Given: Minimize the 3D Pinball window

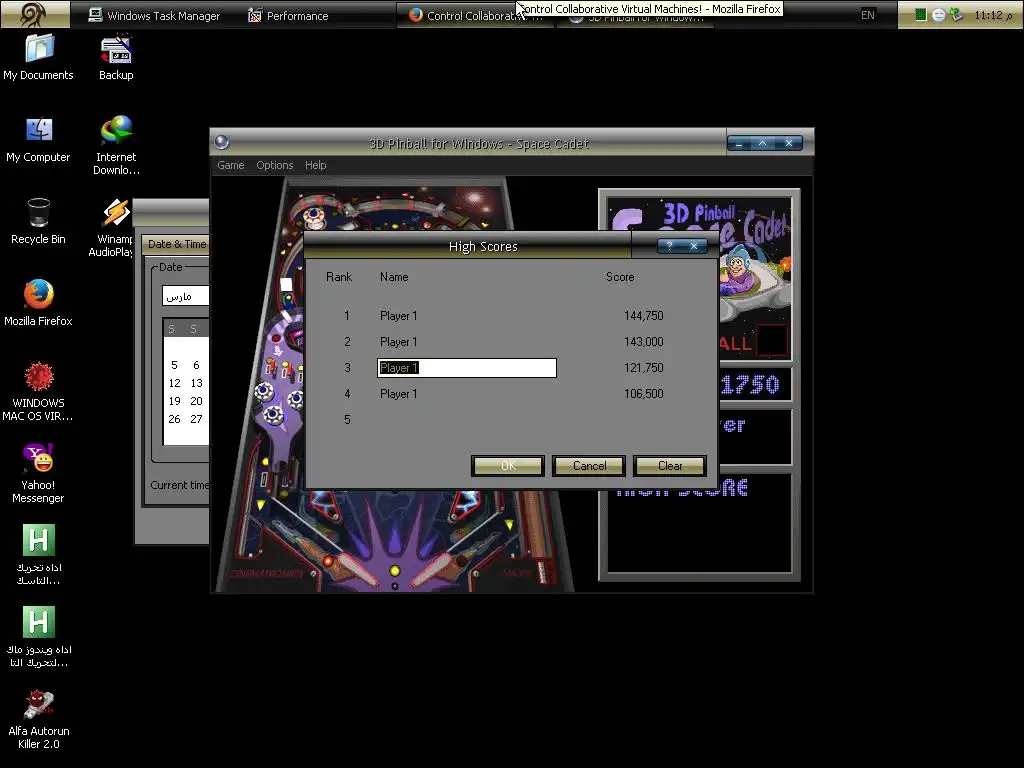Looking at the screenshot, I should 739,143.
